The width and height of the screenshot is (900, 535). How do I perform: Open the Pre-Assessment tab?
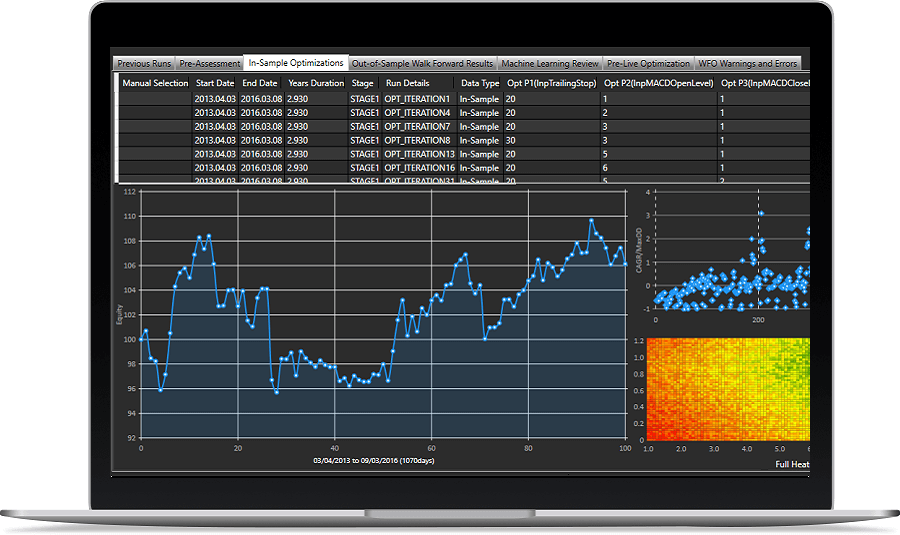[x=210, y=64]
